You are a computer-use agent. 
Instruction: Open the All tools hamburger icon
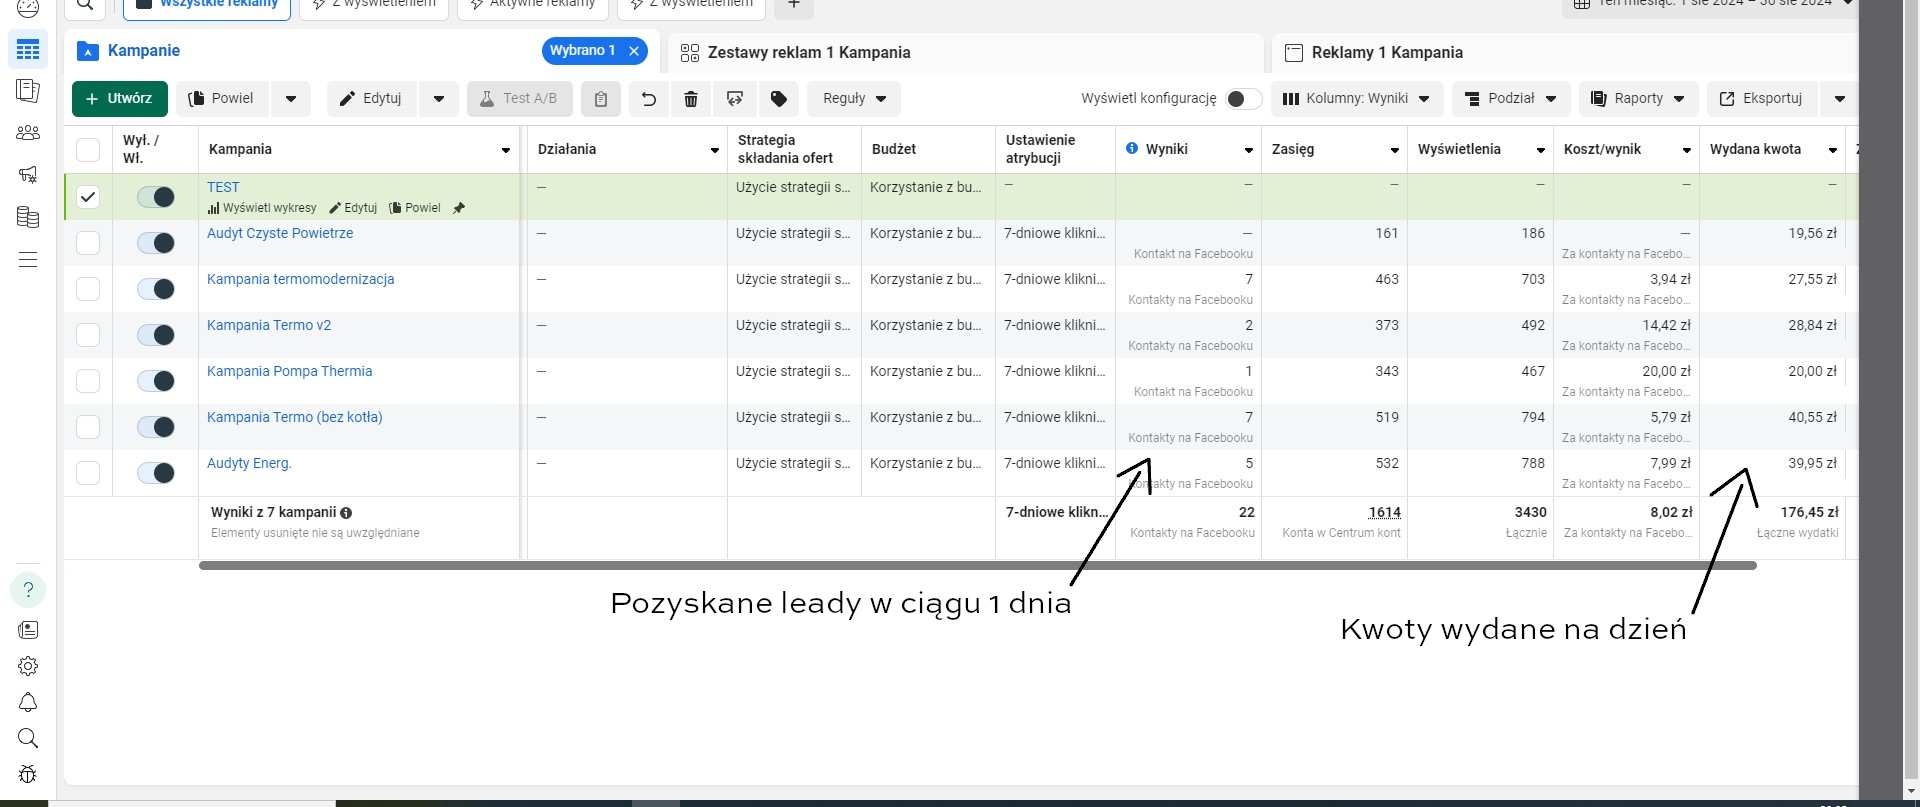(28, 260)
